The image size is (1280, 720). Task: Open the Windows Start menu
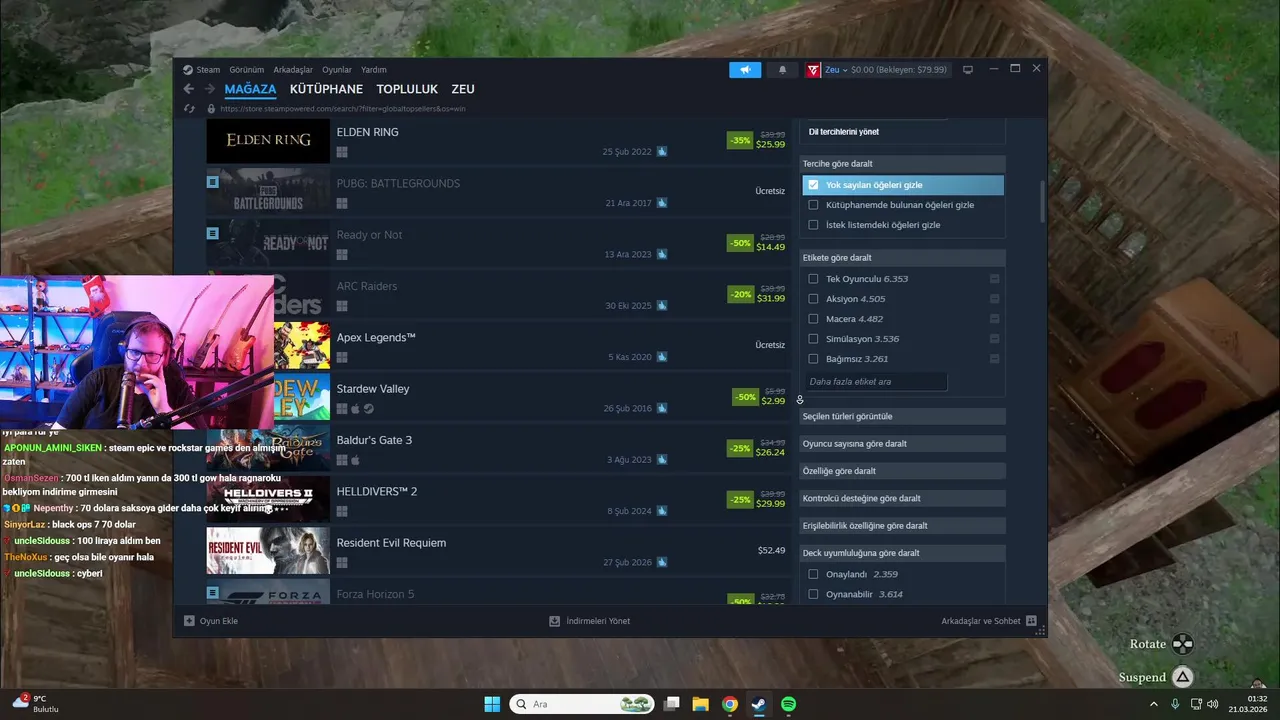[492, 704]
